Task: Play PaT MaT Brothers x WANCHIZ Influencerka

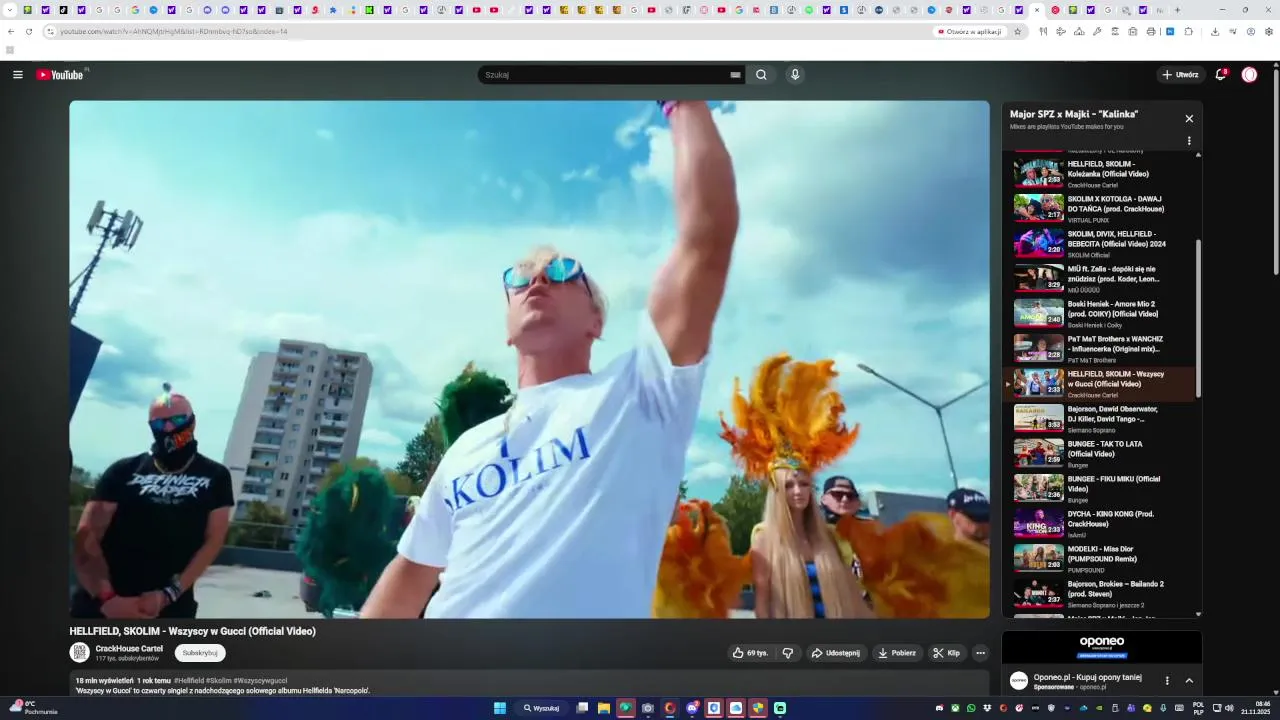Action: pyautogui.click(x=1100, y=348)
